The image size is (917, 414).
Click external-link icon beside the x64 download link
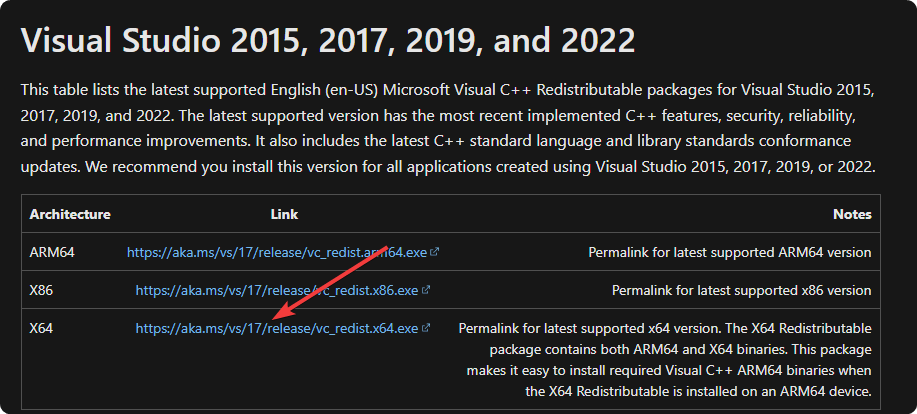coord(426,328)
